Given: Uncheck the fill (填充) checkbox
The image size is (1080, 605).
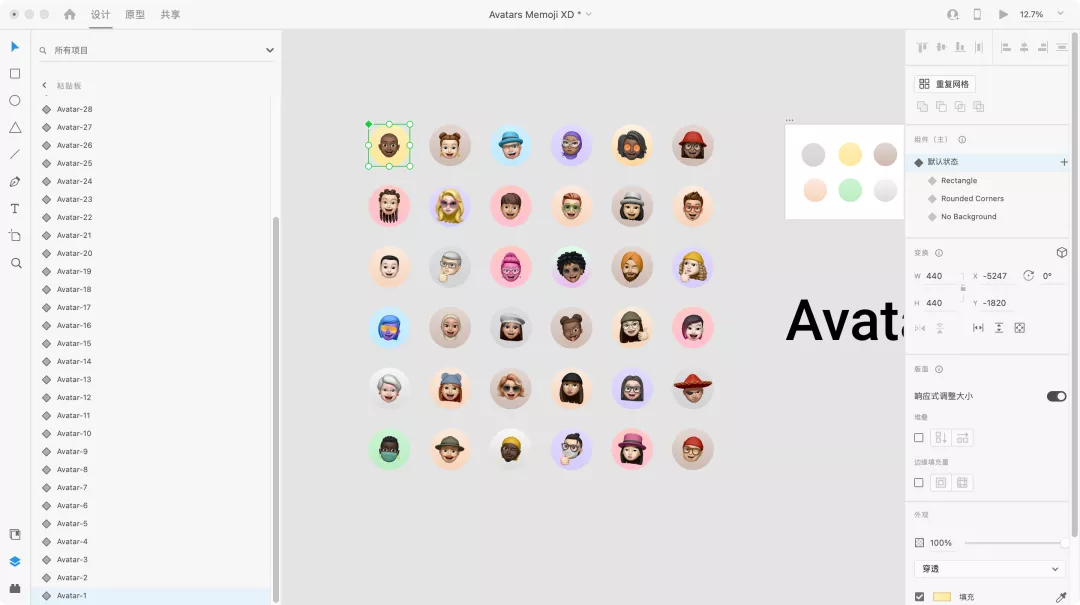Looking at the screenshot, I should click(919, 597).
